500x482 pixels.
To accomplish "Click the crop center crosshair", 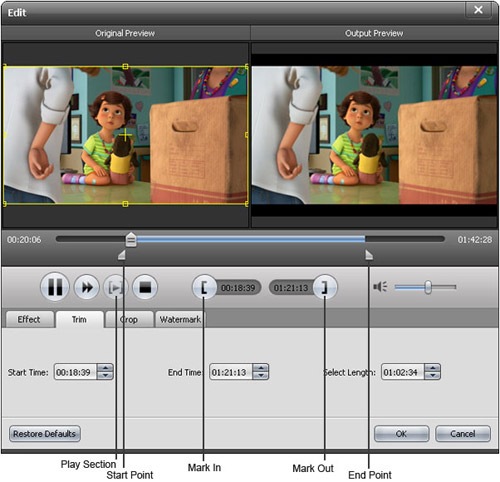I will [125, 135].
